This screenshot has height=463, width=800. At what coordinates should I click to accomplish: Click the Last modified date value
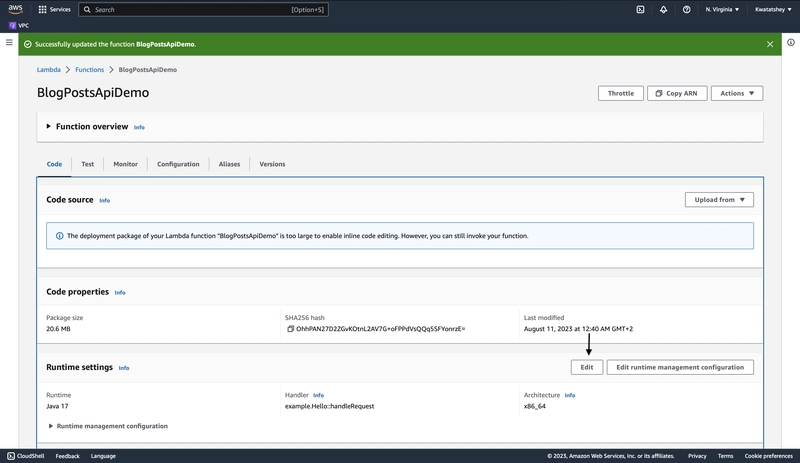pos(578,329)
